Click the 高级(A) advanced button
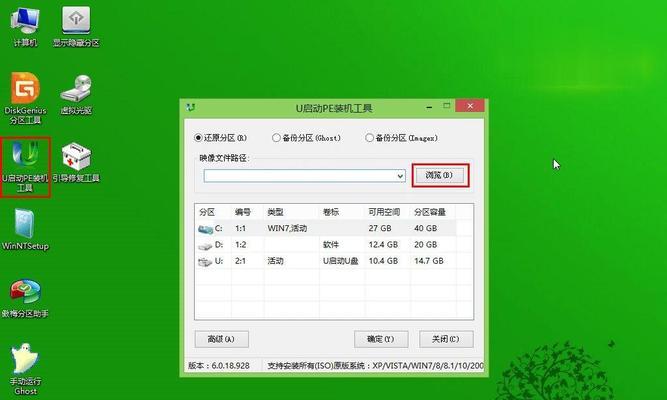Image resolution: width=667 pixels, height=400 pixels. 222,339
